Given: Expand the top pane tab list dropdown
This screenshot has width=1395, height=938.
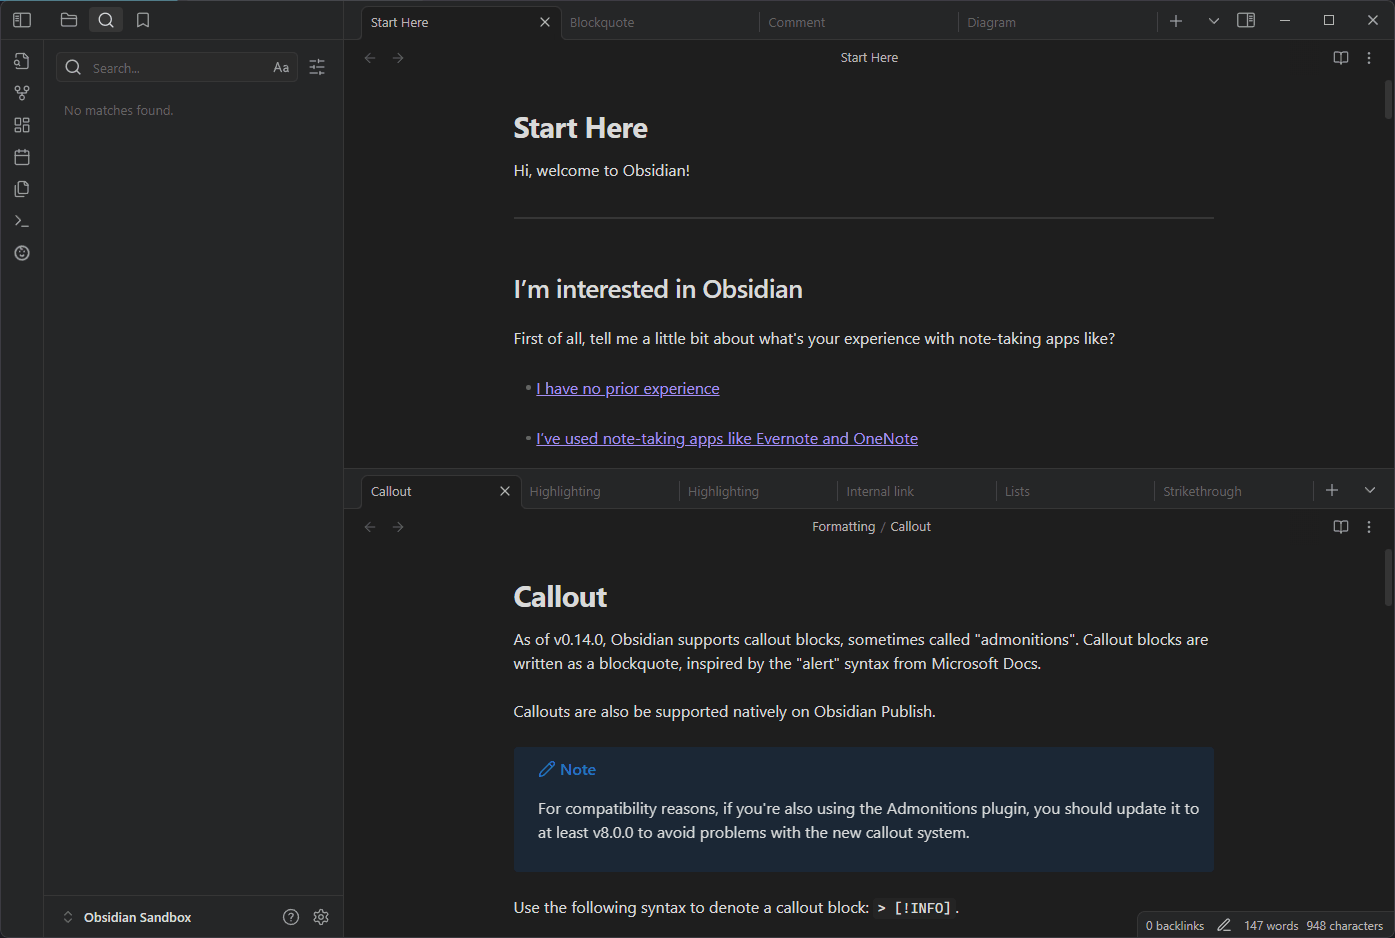Looking at the screenshot, I should click(x=1214, y=21).
